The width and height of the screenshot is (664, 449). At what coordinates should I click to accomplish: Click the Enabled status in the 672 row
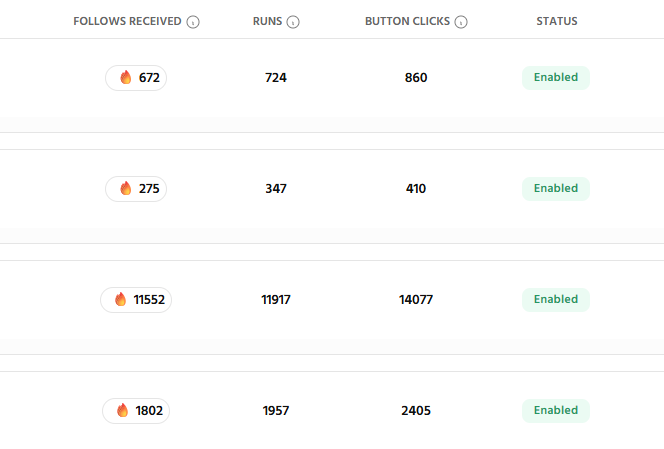tap(556, 78)
